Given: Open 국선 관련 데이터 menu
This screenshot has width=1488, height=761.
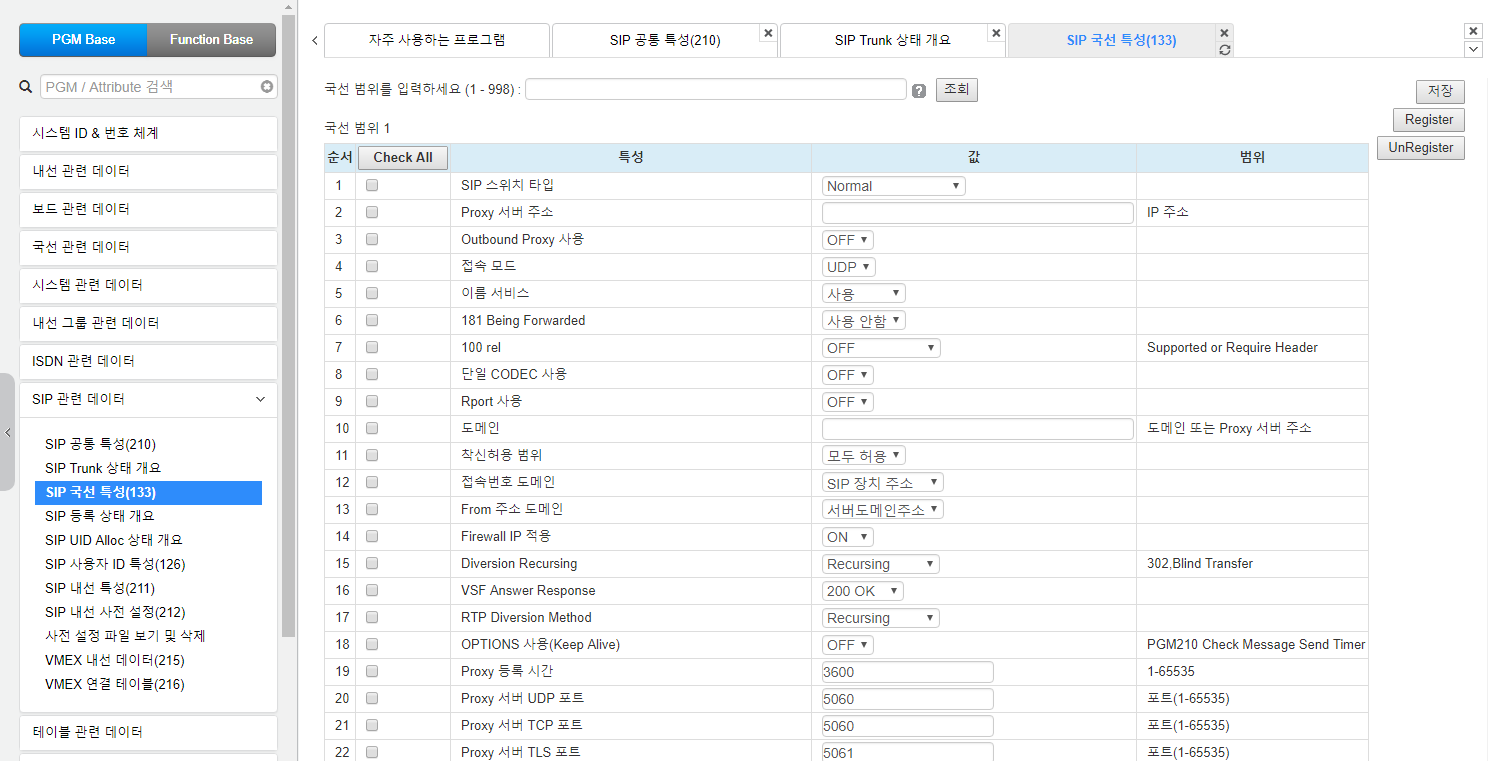Looking at the screenshot, I should click(148, 247).
